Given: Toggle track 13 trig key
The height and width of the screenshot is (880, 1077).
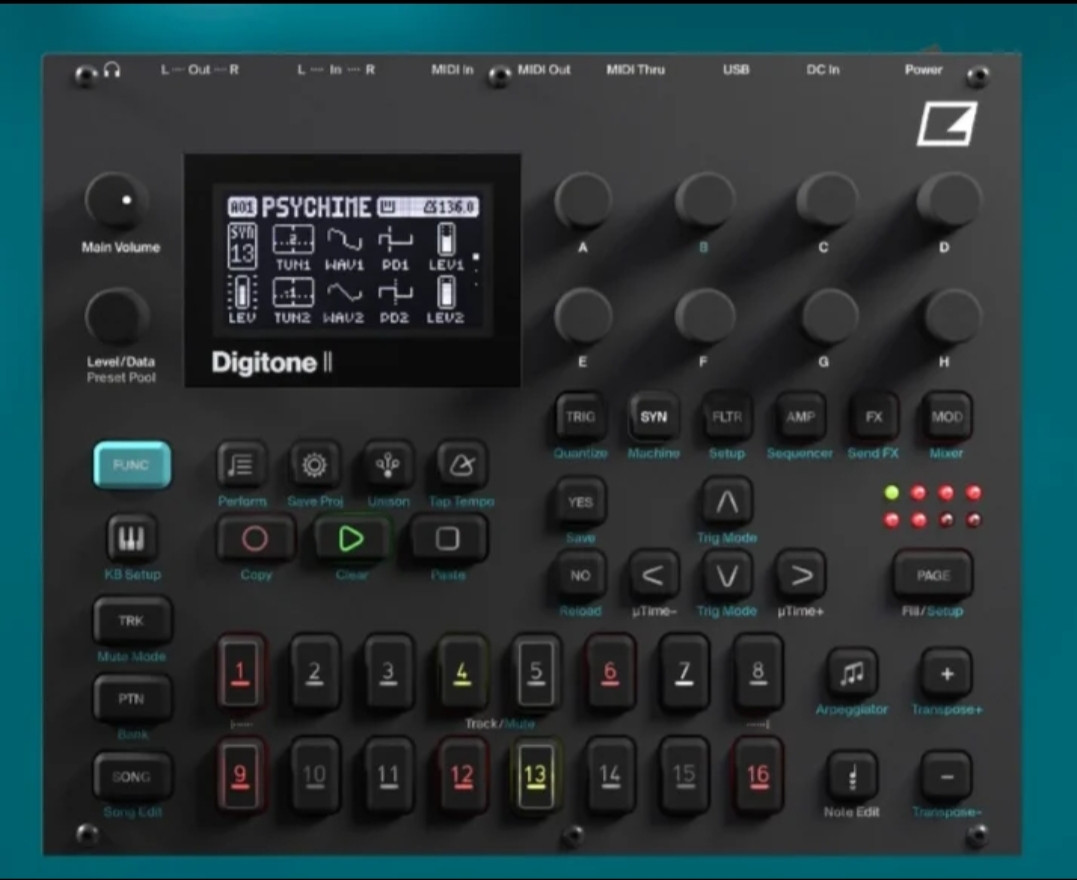Looking at the screenshot, I should point(536,774).
